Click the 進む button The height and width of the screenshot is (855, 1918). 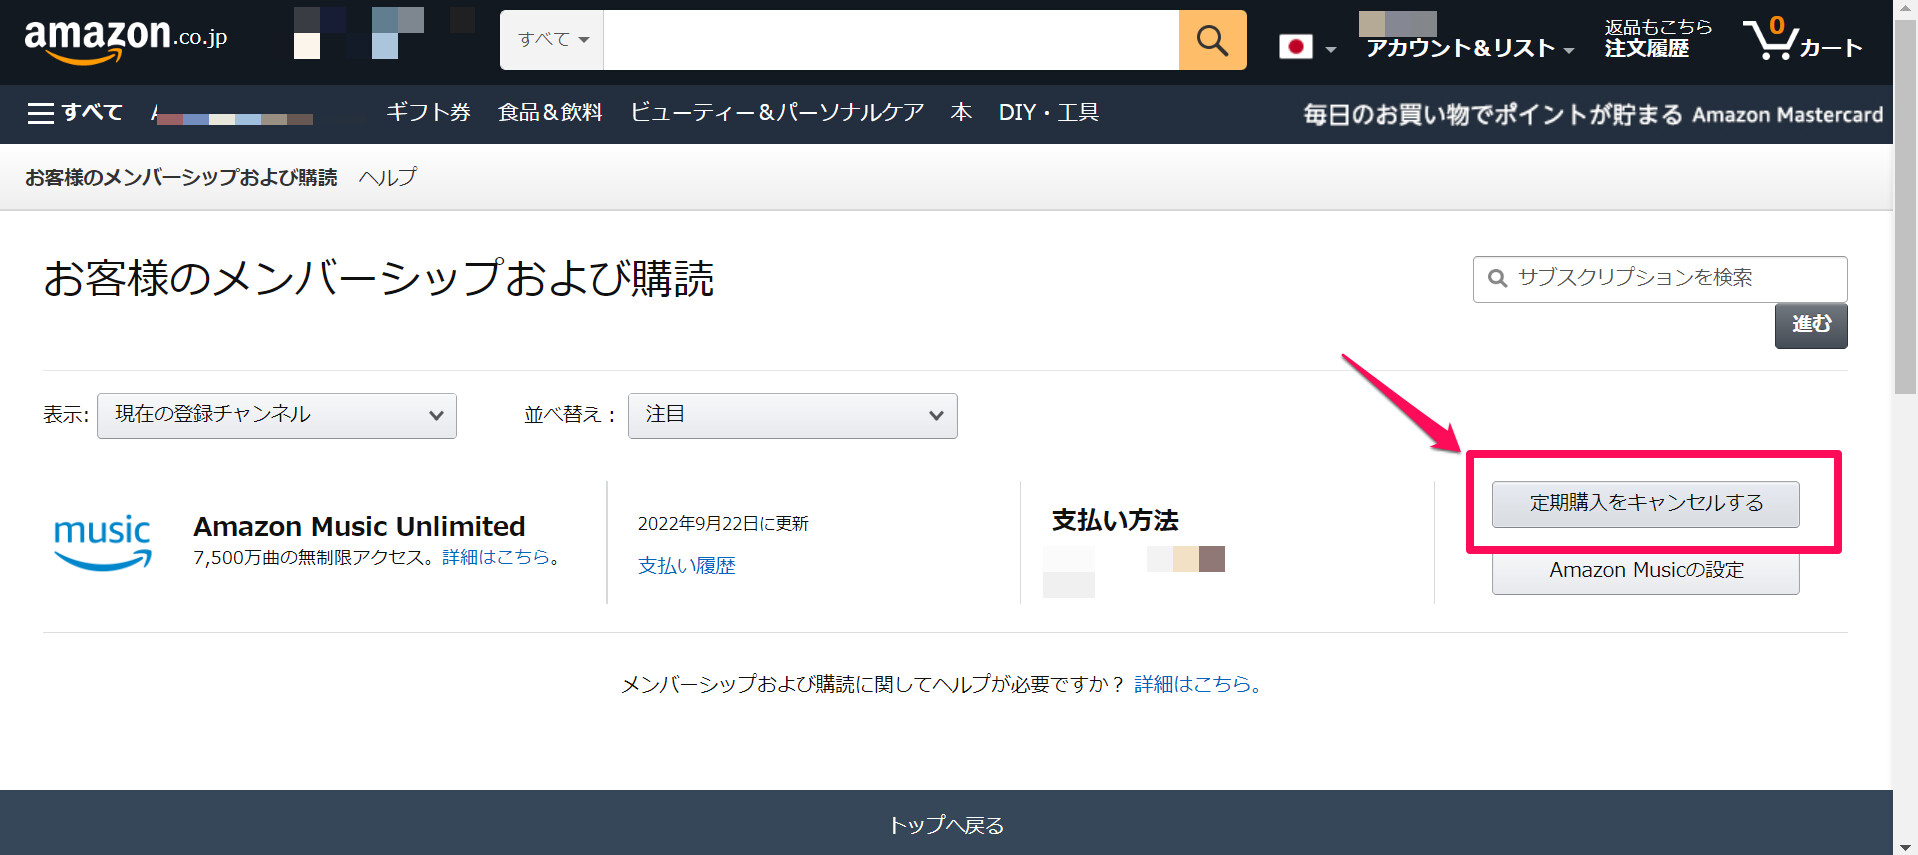pos(1811,326)
